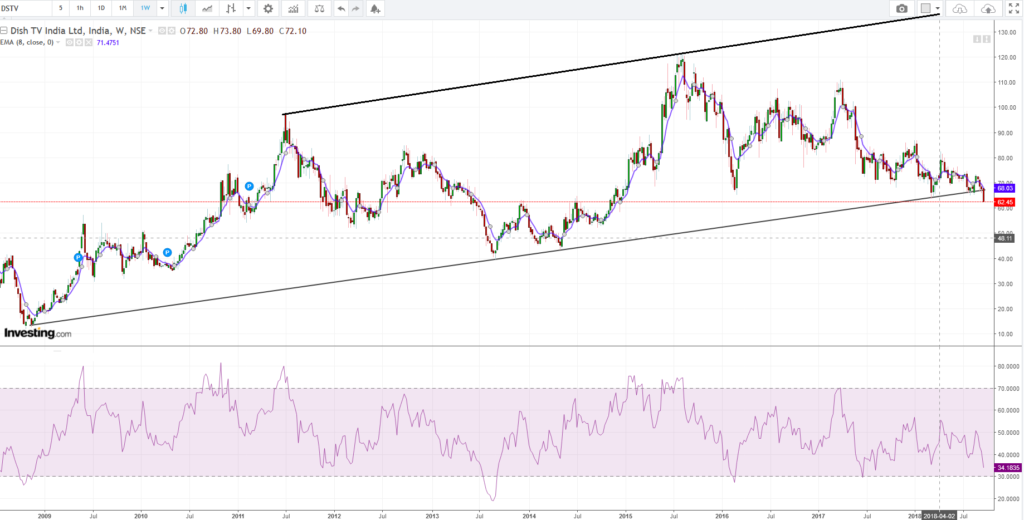
Task: Choose the bars chart style icon
Action: [x=231, y=8]
